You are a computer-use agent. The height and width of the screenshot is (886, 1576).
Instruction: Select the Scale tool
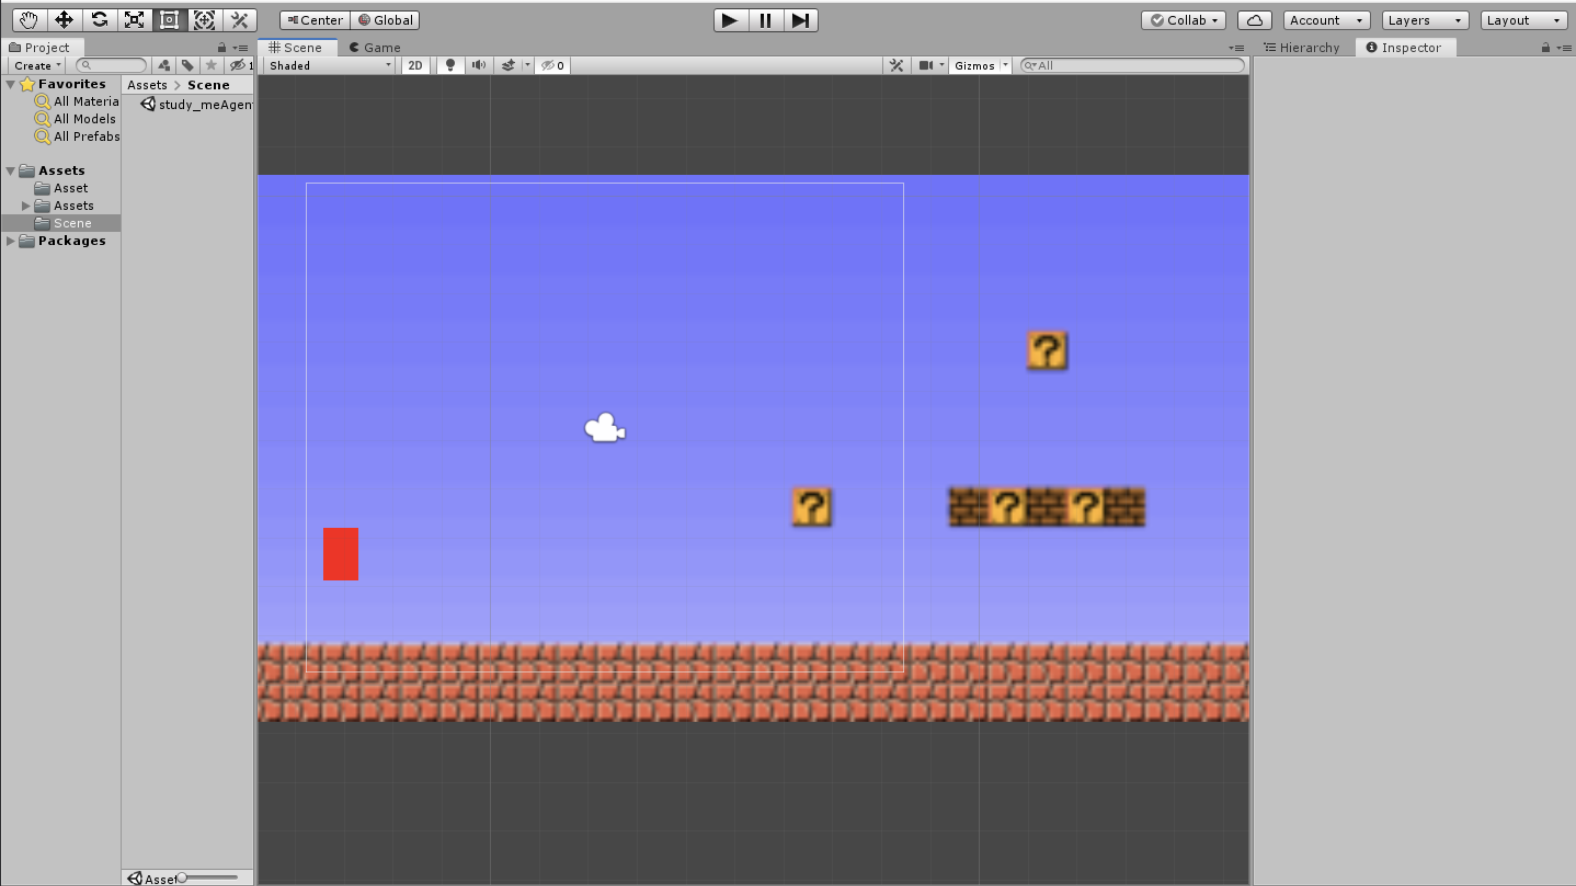point(134,20)
